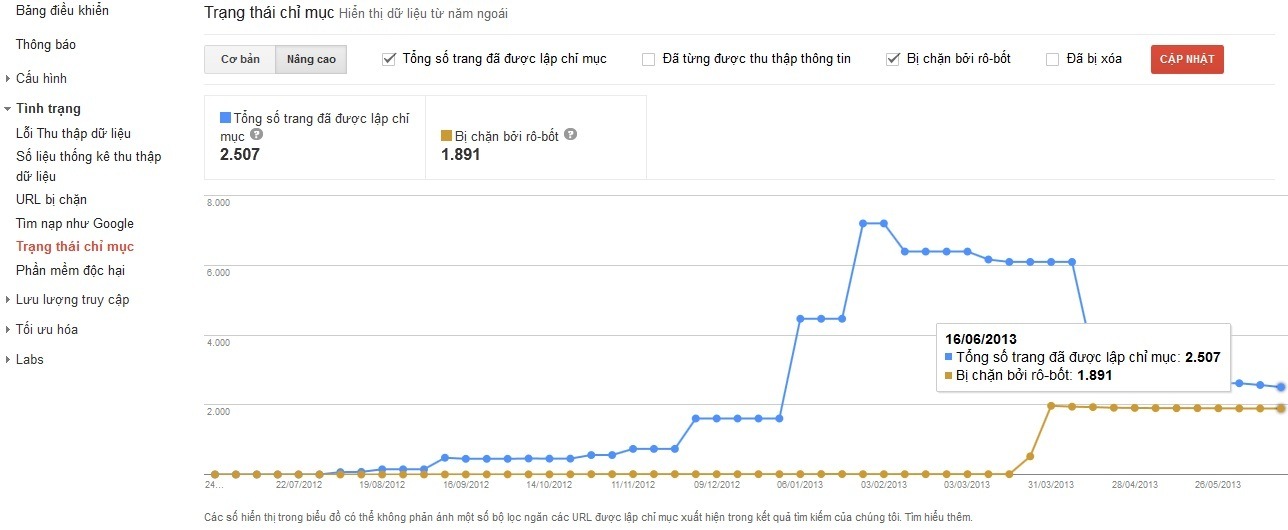Click gold legend square for robots blocked

[446, 135]
